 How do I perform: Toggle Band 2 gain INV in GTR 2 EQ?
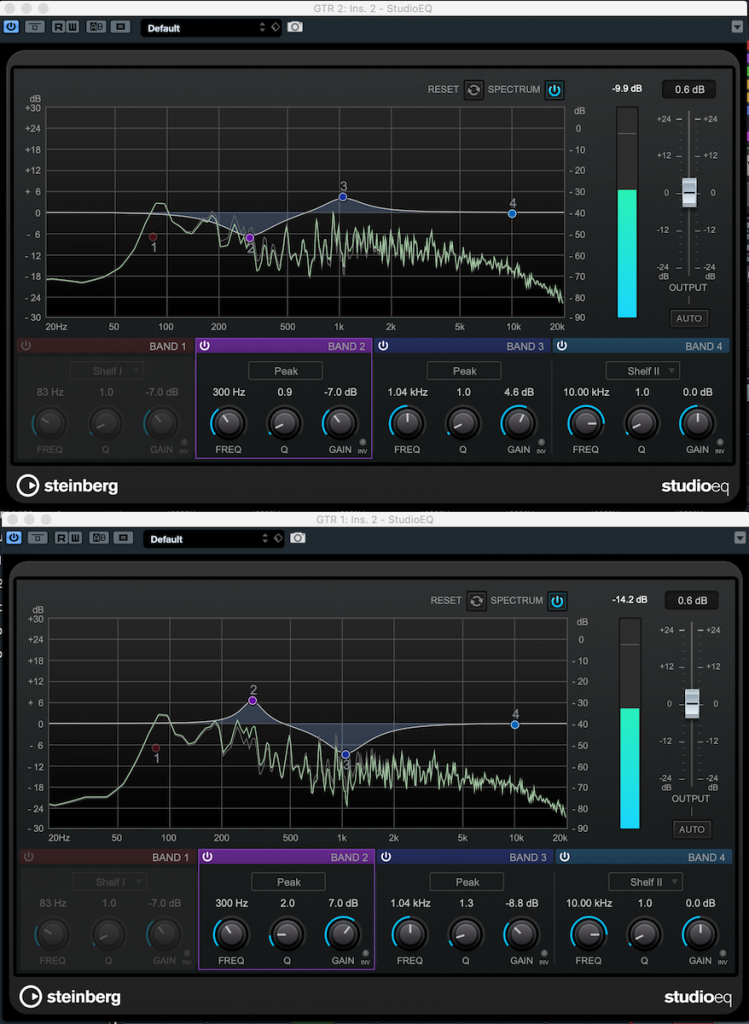click(362, 442)
